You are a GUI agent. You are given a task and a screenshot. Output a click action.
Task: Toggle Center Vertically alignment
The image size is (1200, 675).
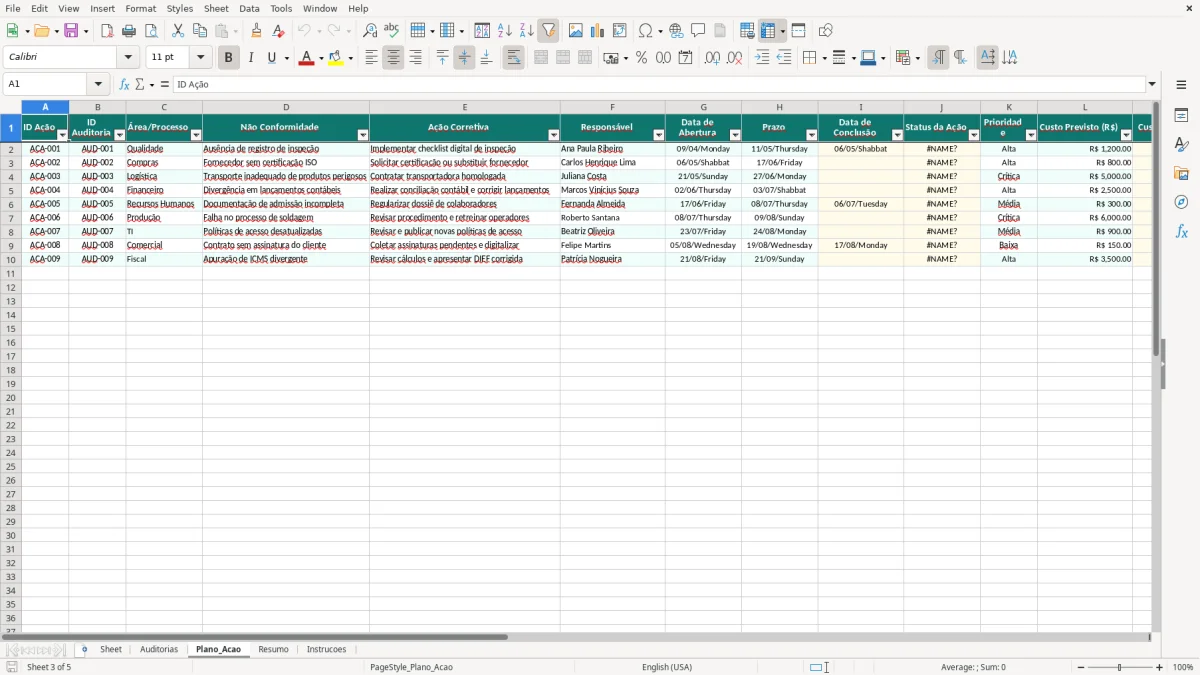coord(464,58)
